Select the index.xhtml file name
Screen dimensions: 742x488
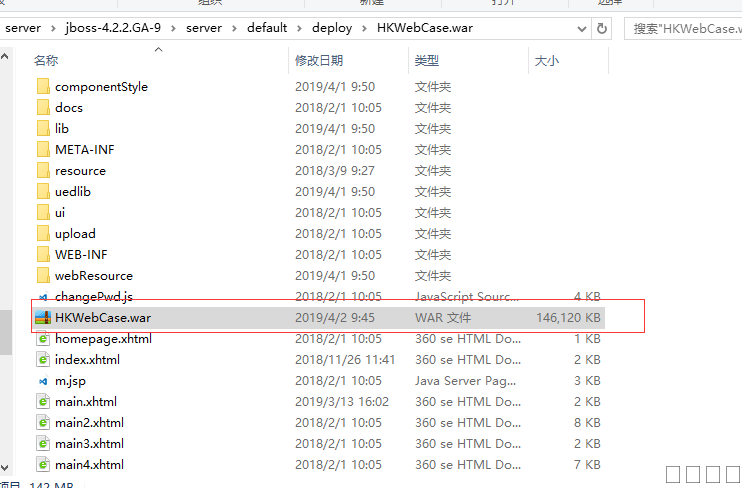tap(87, 360)
